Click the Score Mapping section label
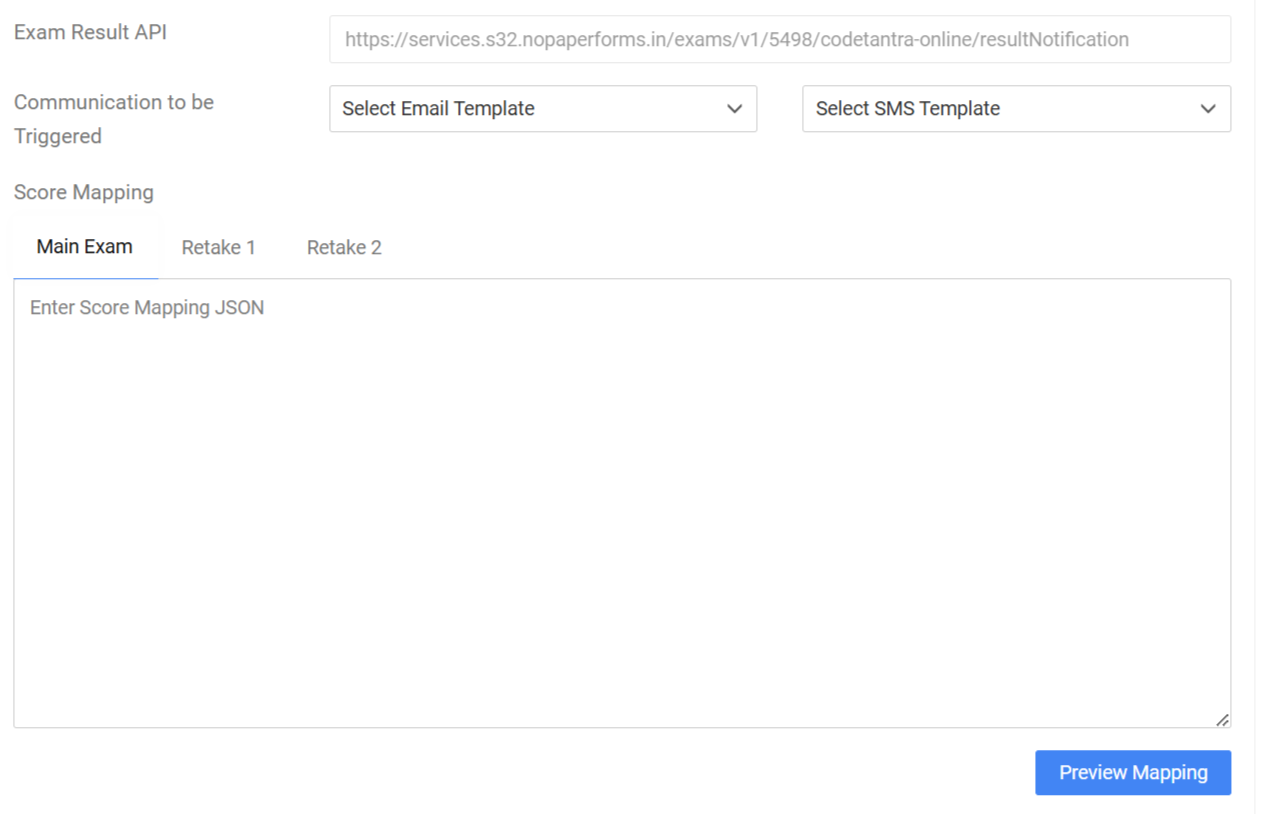Image resolution: width=1264 pixels, height=814 pixels. pyautogui.click(x=84, y=192)
